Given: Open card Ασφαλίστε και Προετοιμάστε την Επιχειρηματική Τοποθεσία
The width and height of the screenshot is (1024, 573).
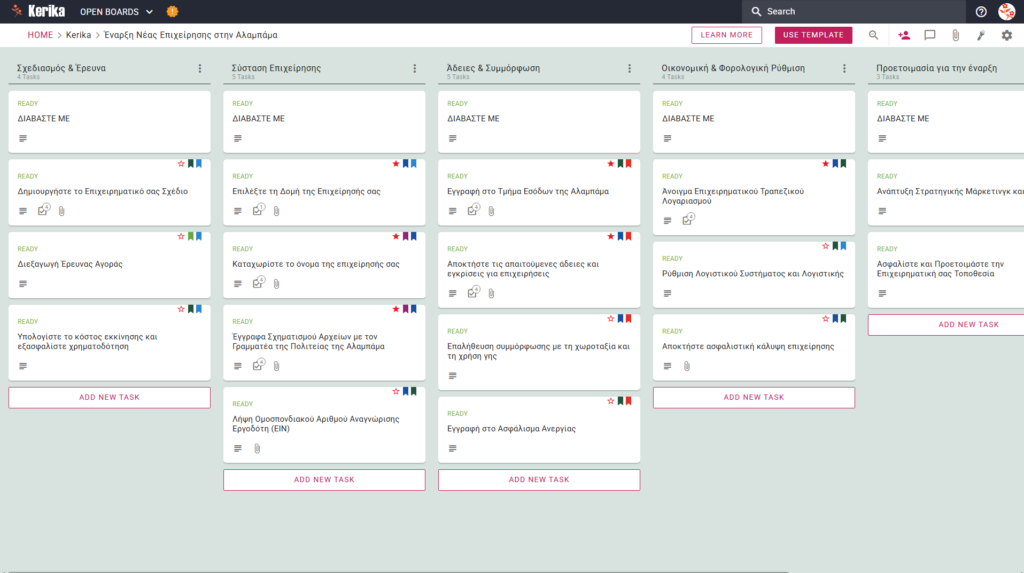Looking at the screenshot, I should [946, 269].
